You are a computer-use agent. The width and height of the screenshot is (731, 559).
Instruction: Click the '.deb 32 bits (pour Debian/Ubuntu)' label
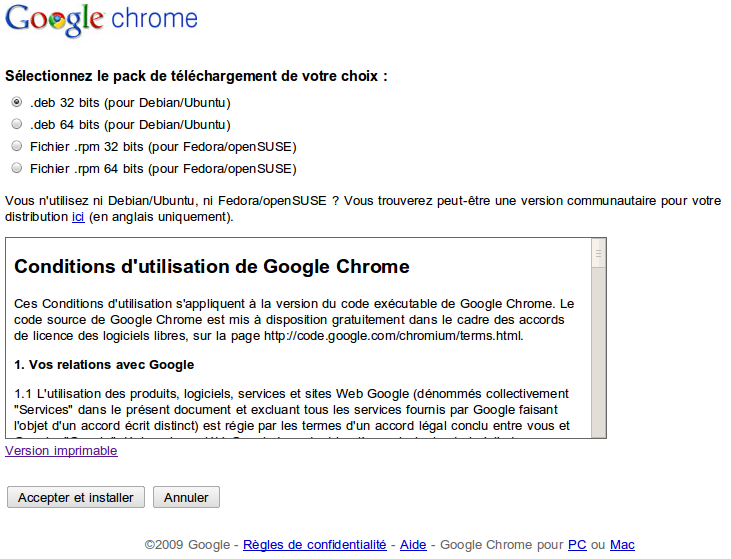[x=131, y=103]
